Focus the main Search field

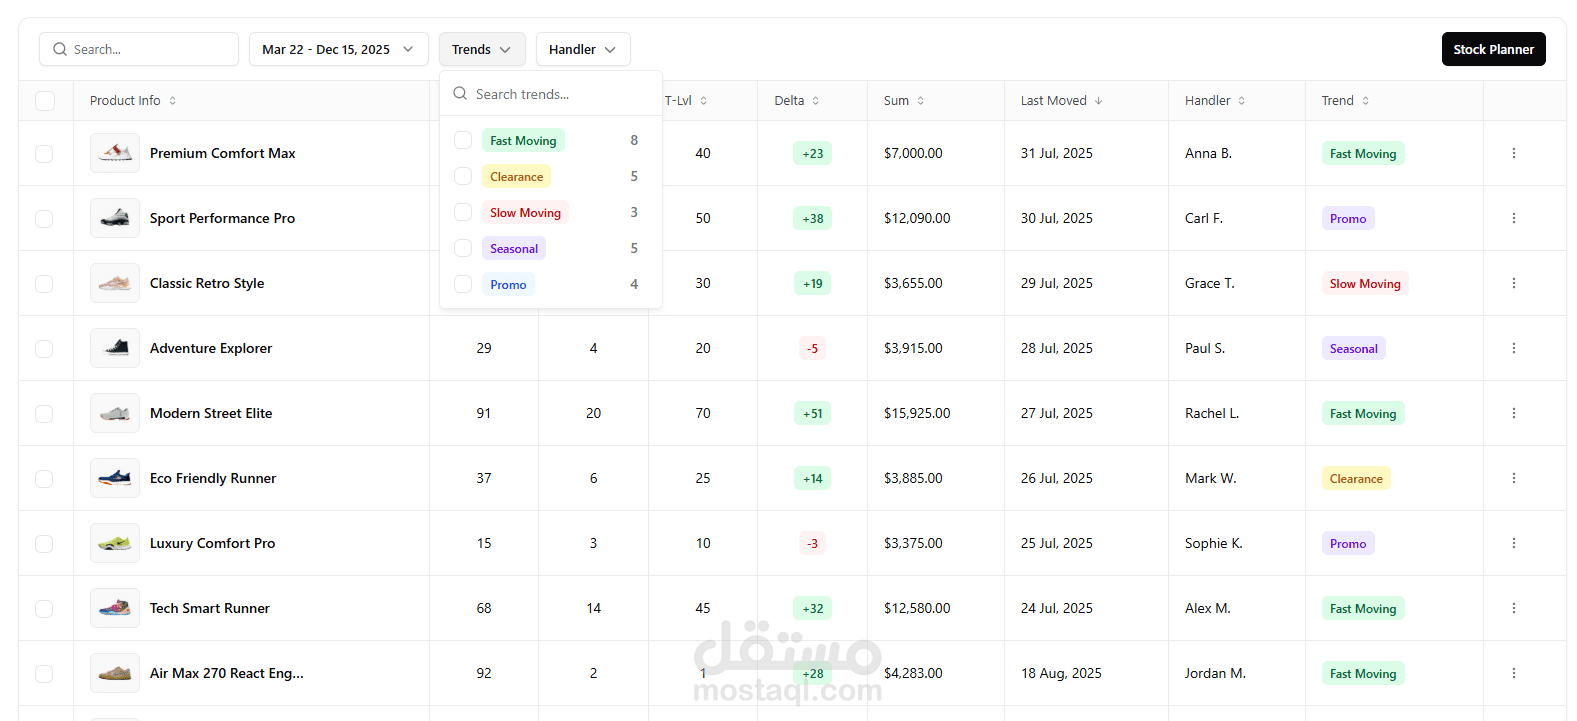139,49
